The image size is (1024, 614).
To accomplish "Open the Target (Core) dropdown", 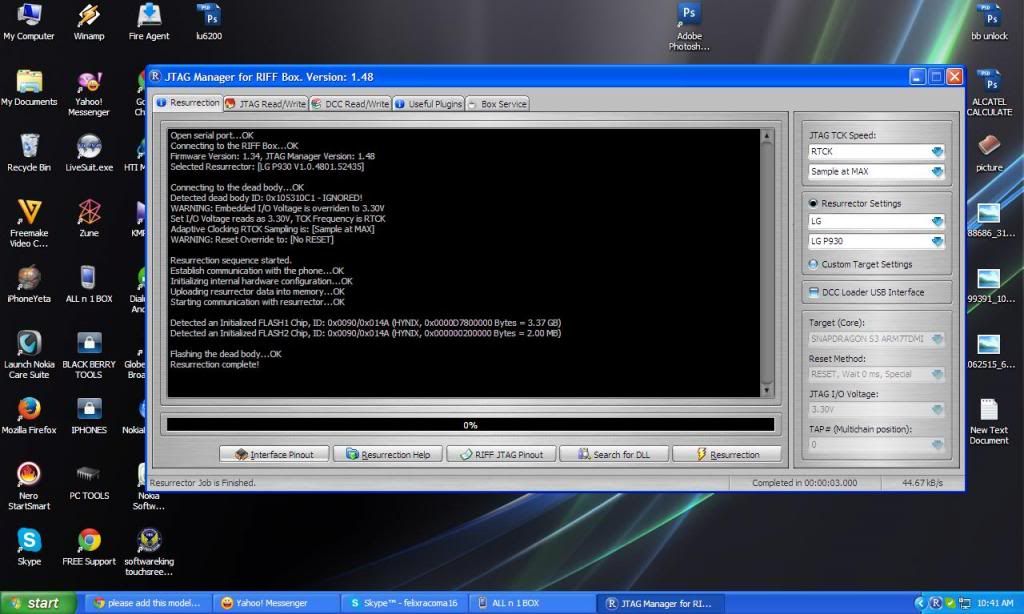I will point(877,338).
